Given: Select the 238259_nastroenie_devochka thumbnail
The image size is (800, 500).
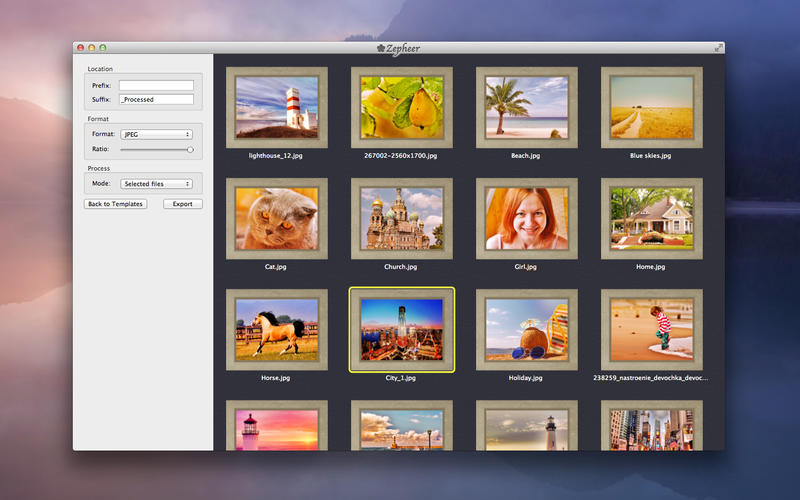Looking at the screenshot, I should 652,330.
